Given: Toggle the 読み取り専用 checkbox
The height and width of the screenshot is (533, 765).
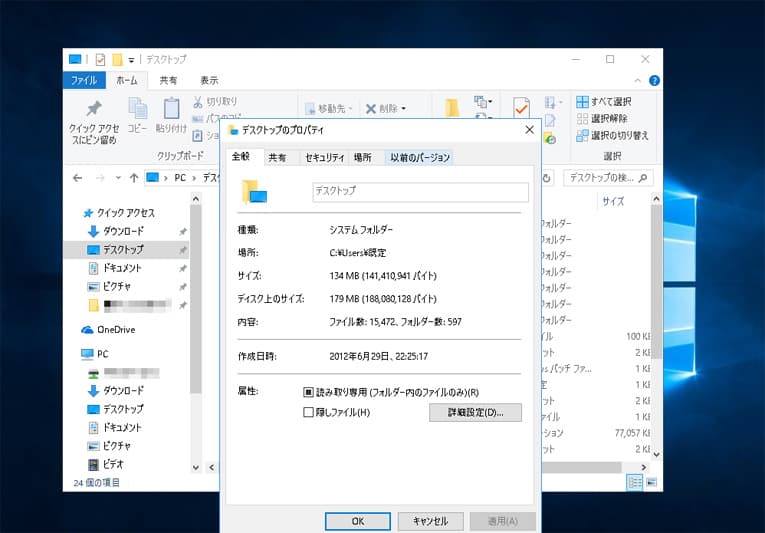Looking at the screenshot, I should [308, 392].
